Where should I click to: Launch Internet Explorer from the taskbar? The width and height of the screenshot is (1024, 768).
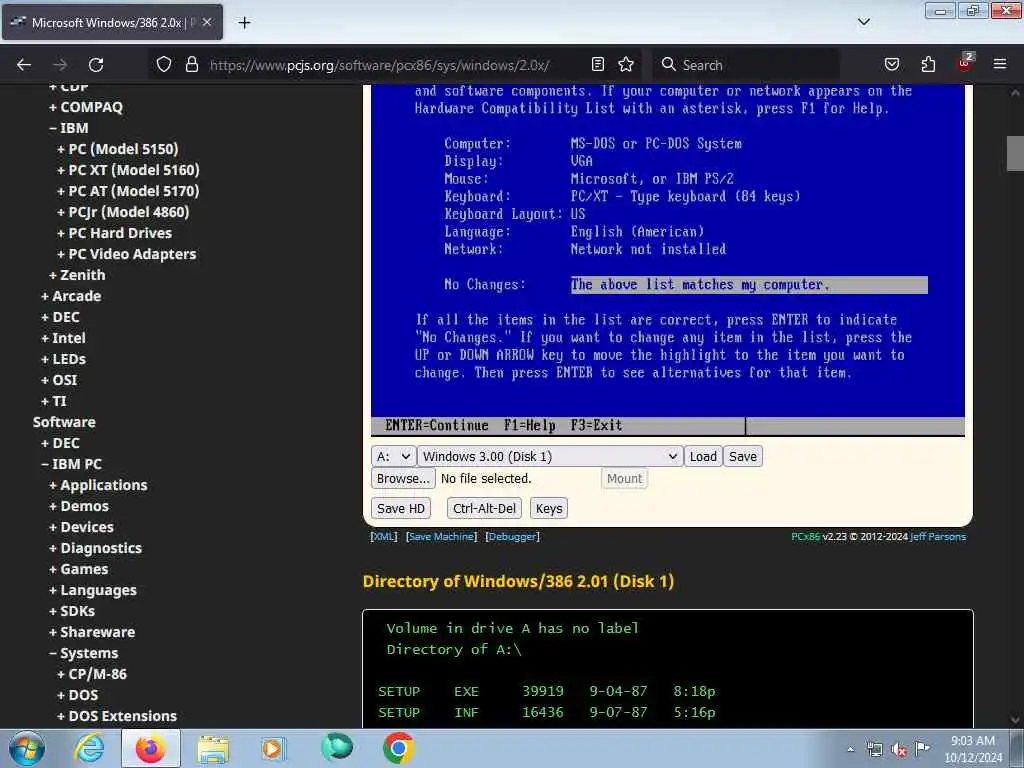tap(89, 748)
